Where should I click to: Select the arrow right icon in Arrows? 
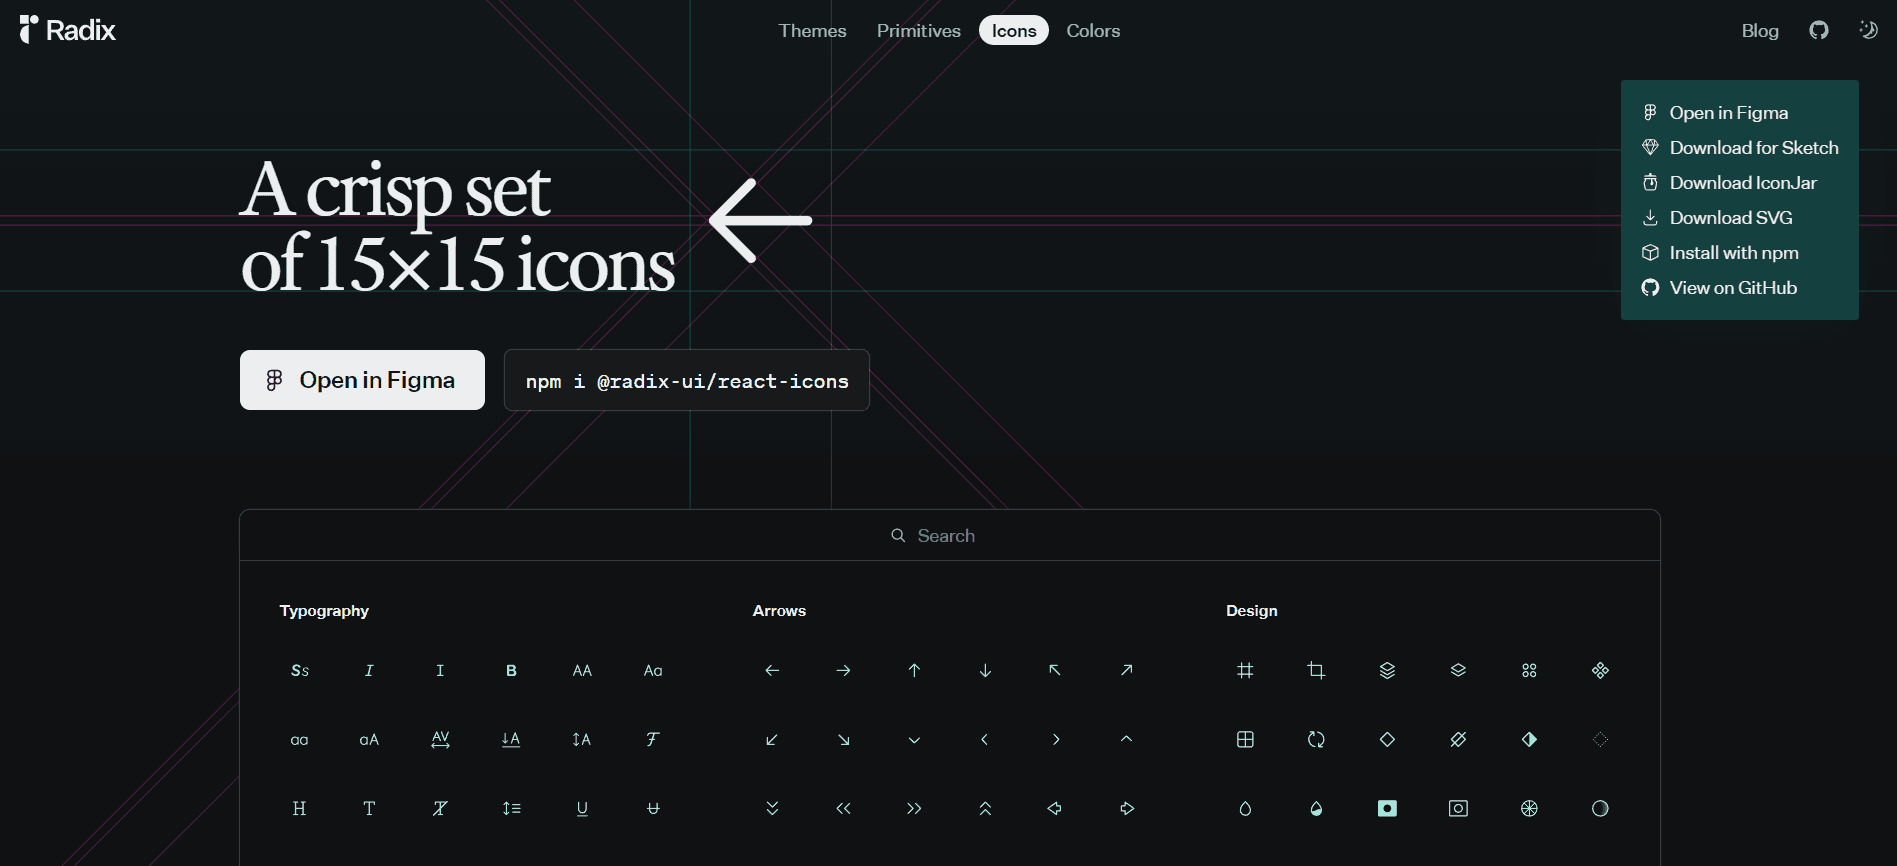pyautogui.click(x=843, y=670)
